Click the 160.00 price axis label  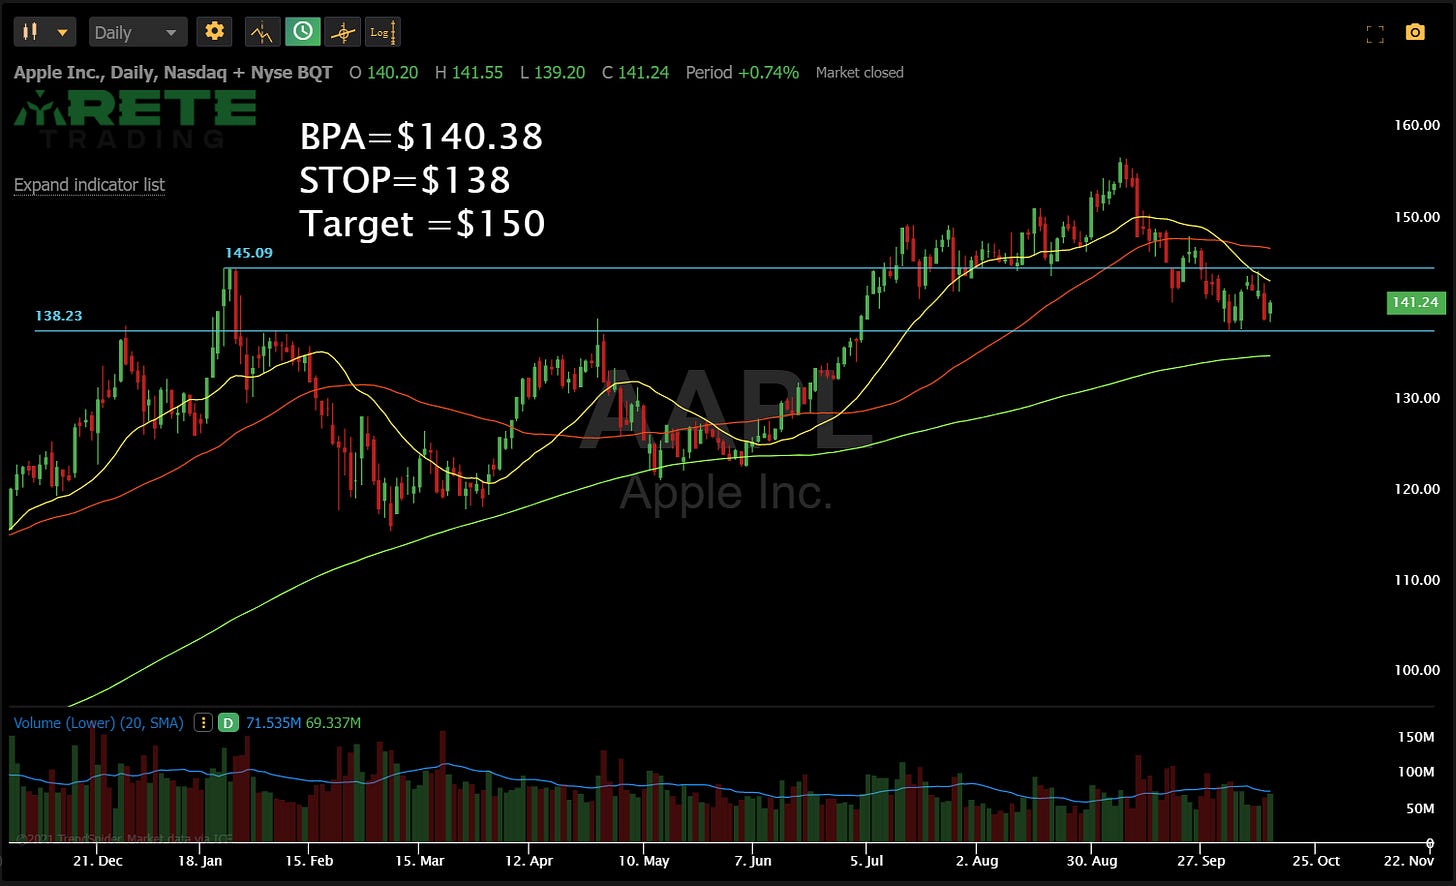pyautogui.click(x=1417, y=125)
